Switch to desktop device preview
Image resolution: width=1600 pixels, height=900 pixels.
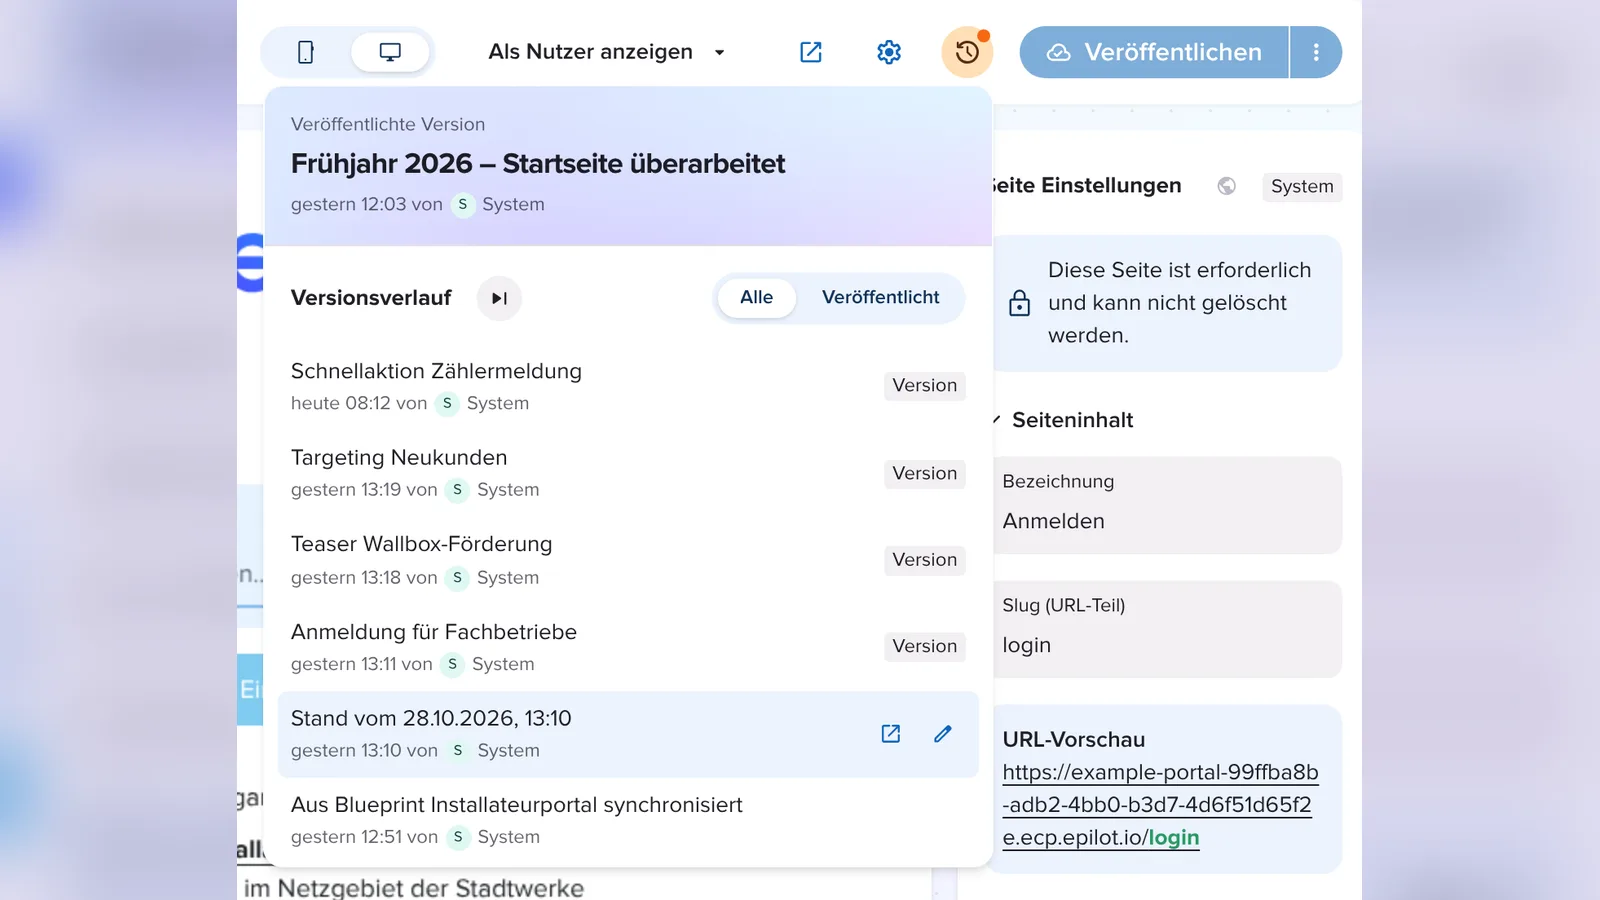[390, 52]
